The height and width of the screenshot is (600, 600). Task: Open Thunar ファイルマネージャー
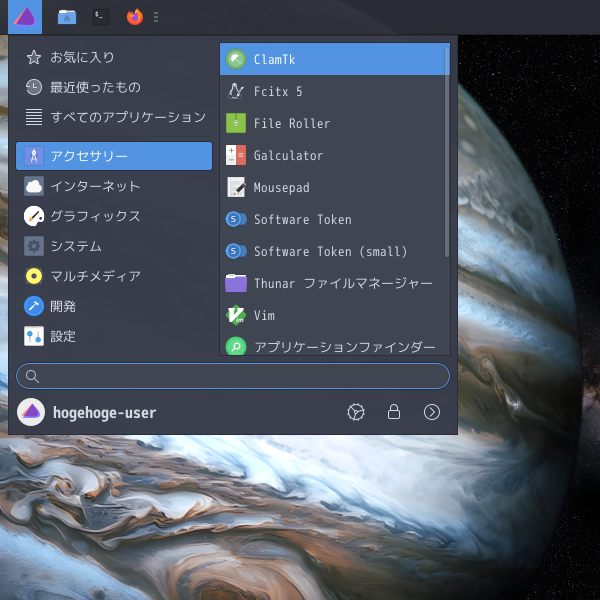334,284
